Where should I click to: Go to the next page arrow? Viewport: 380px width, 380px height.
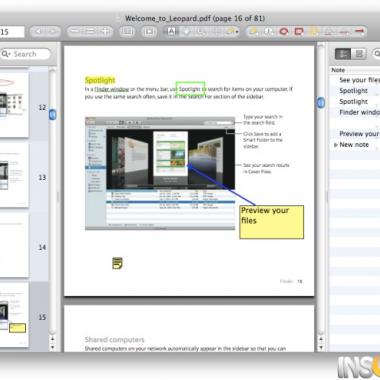pyautogui.click(x=53, y=32)
